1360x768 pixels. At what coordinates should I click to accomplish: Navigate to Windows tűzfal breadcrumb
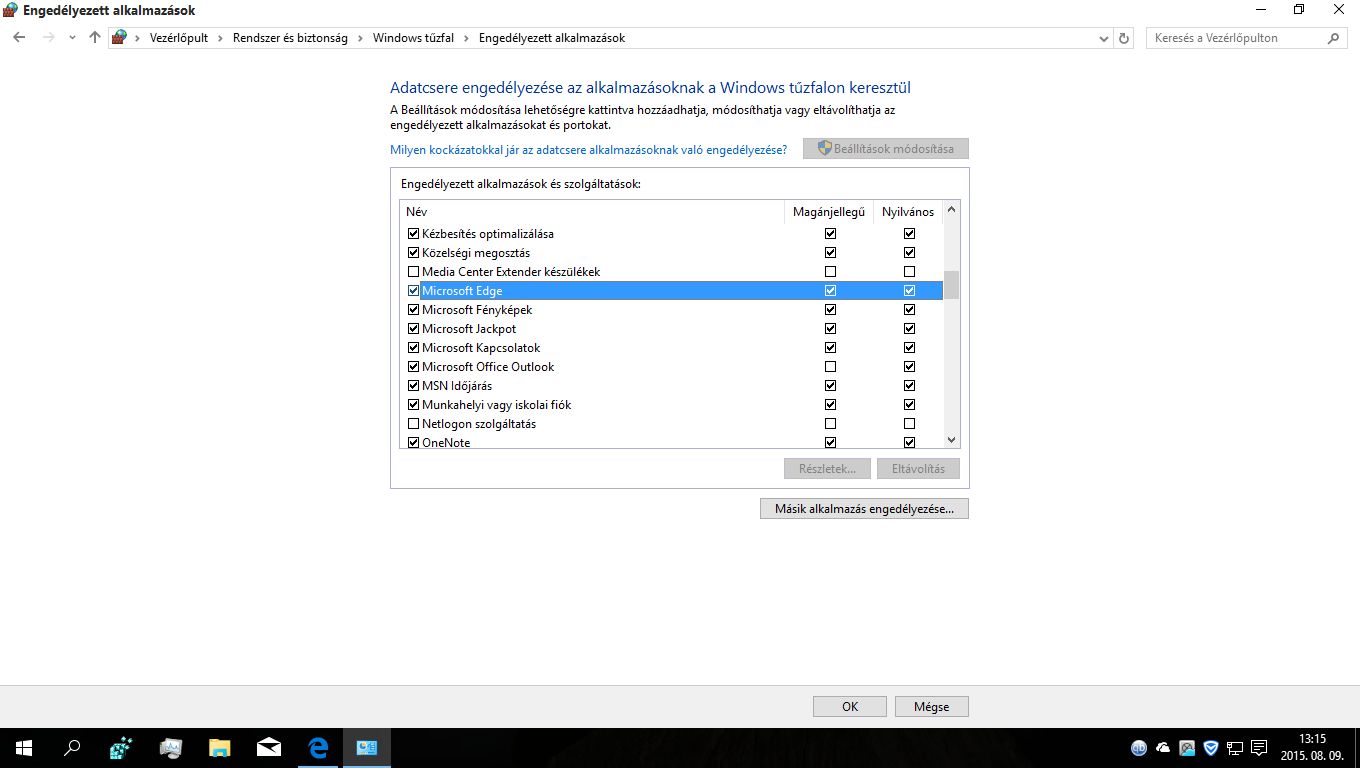click(x=413, y=38)
